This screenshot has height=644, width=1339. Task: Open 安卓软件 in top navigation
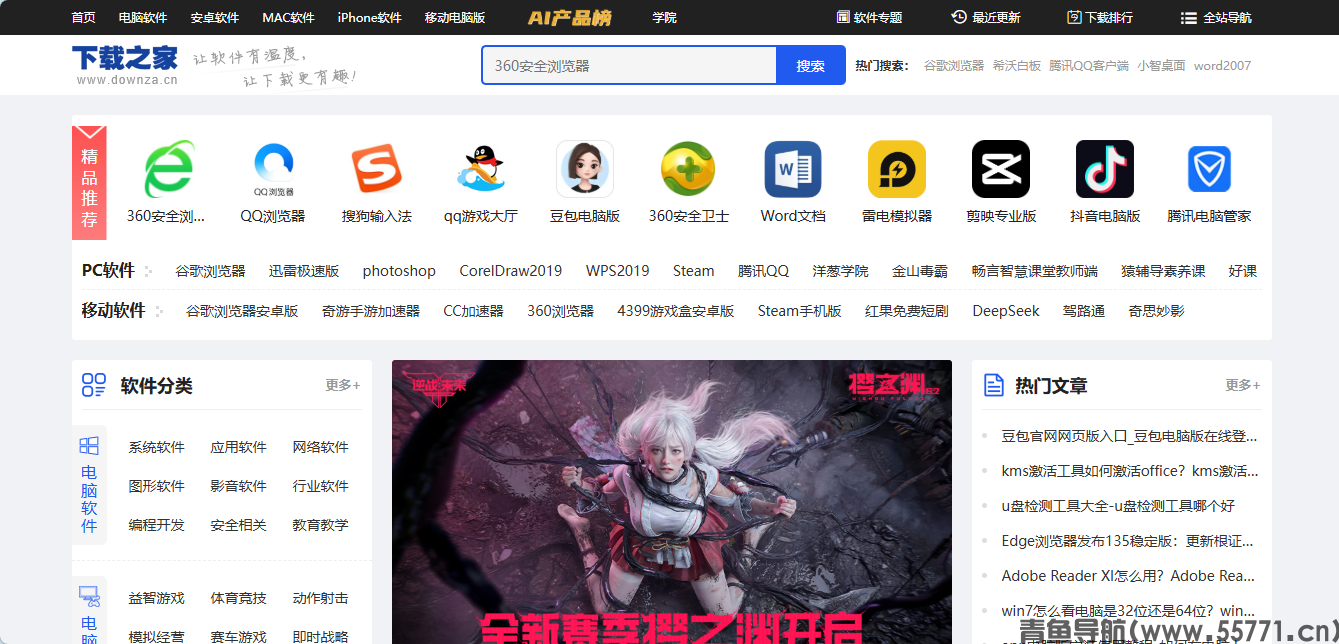215,17
